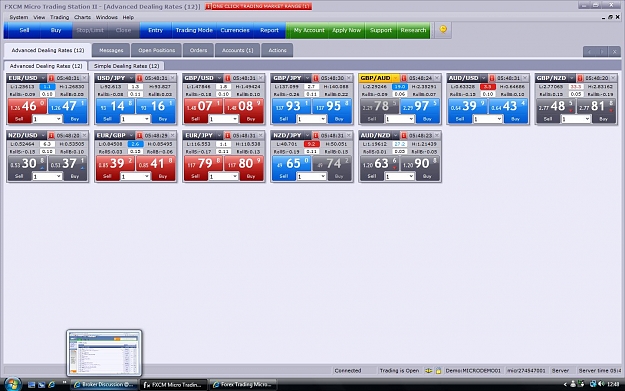Click the padlock icon in the status bar
This screenshot has height=391, width=625.
coord(438,371)
